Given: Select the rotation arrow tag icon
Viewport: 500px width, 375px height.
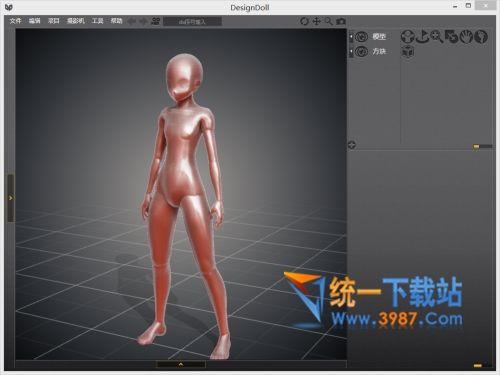Looking at the screenshot, I should (x=422, y=37).
